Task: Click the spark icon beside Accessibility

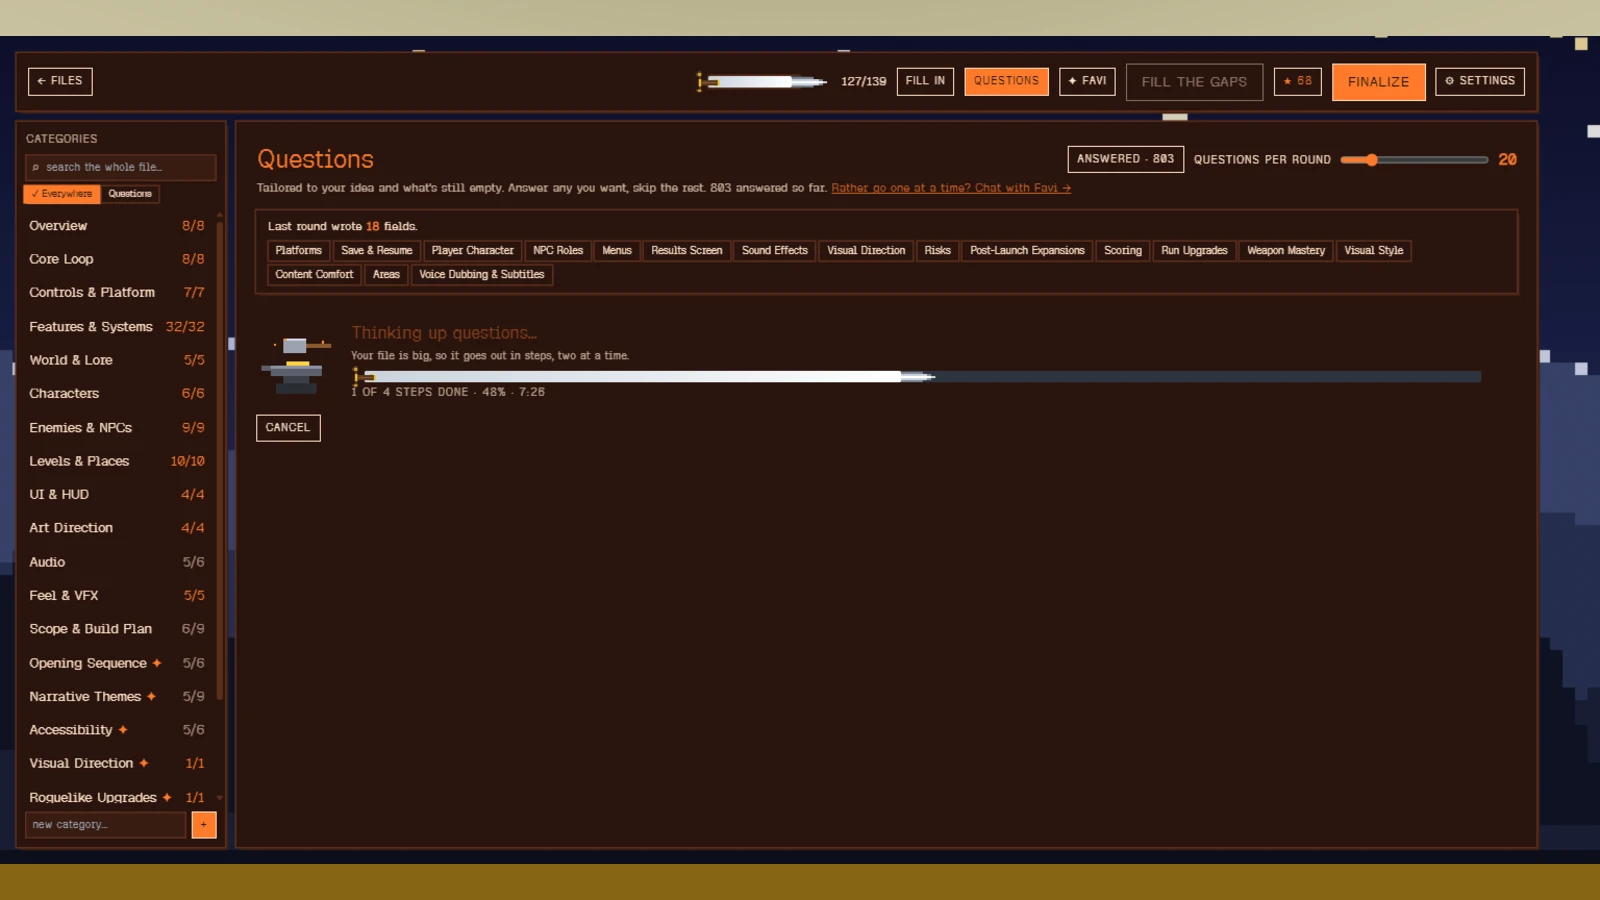Action: [x=123, y=730]
